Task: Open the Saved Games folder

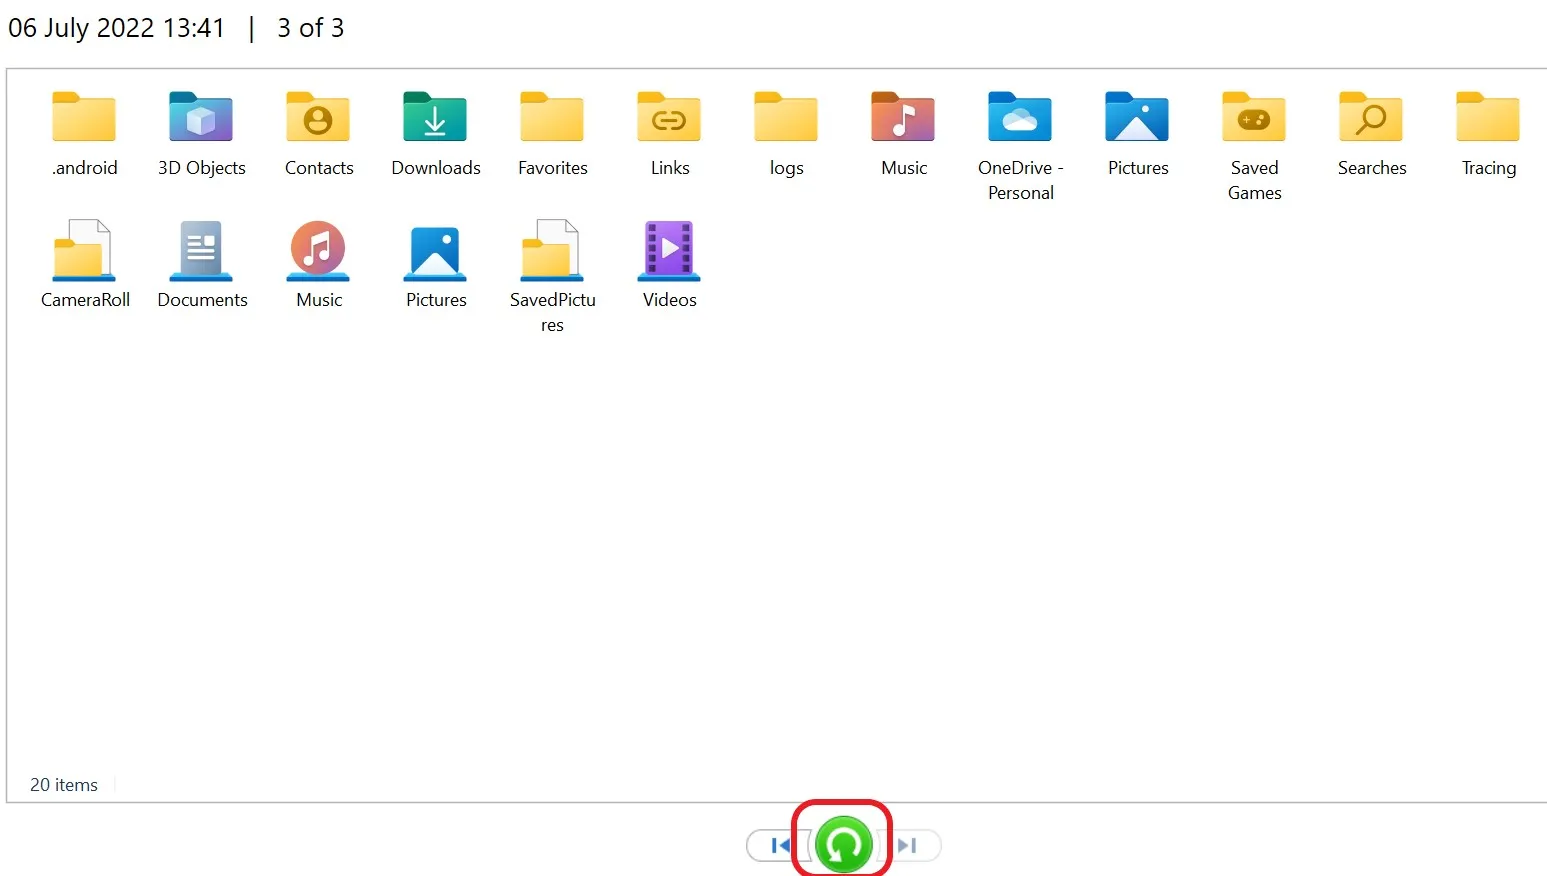Action: click(x=1254, y=130)
